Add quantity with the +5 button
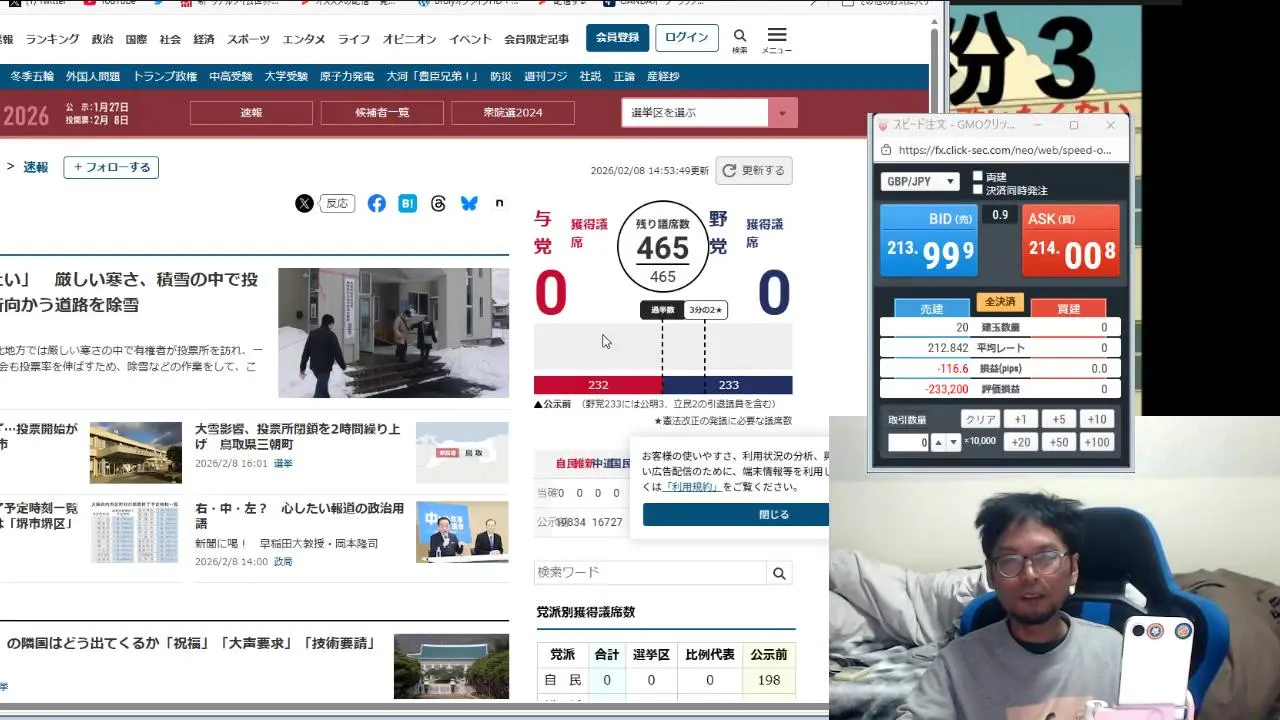 [1058, 420]
